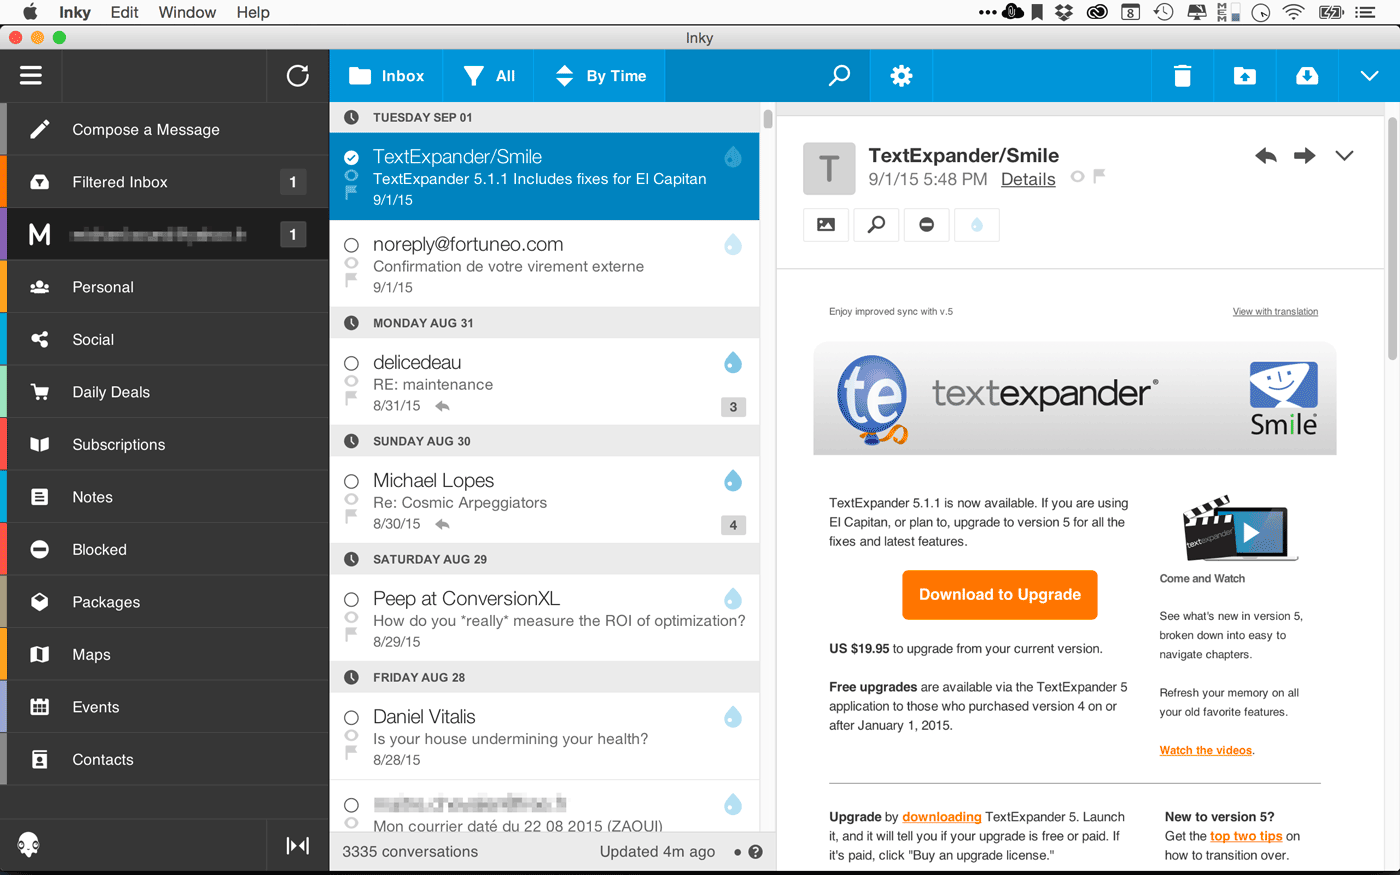Open the Inbox folder dropdown

(387, 76)
